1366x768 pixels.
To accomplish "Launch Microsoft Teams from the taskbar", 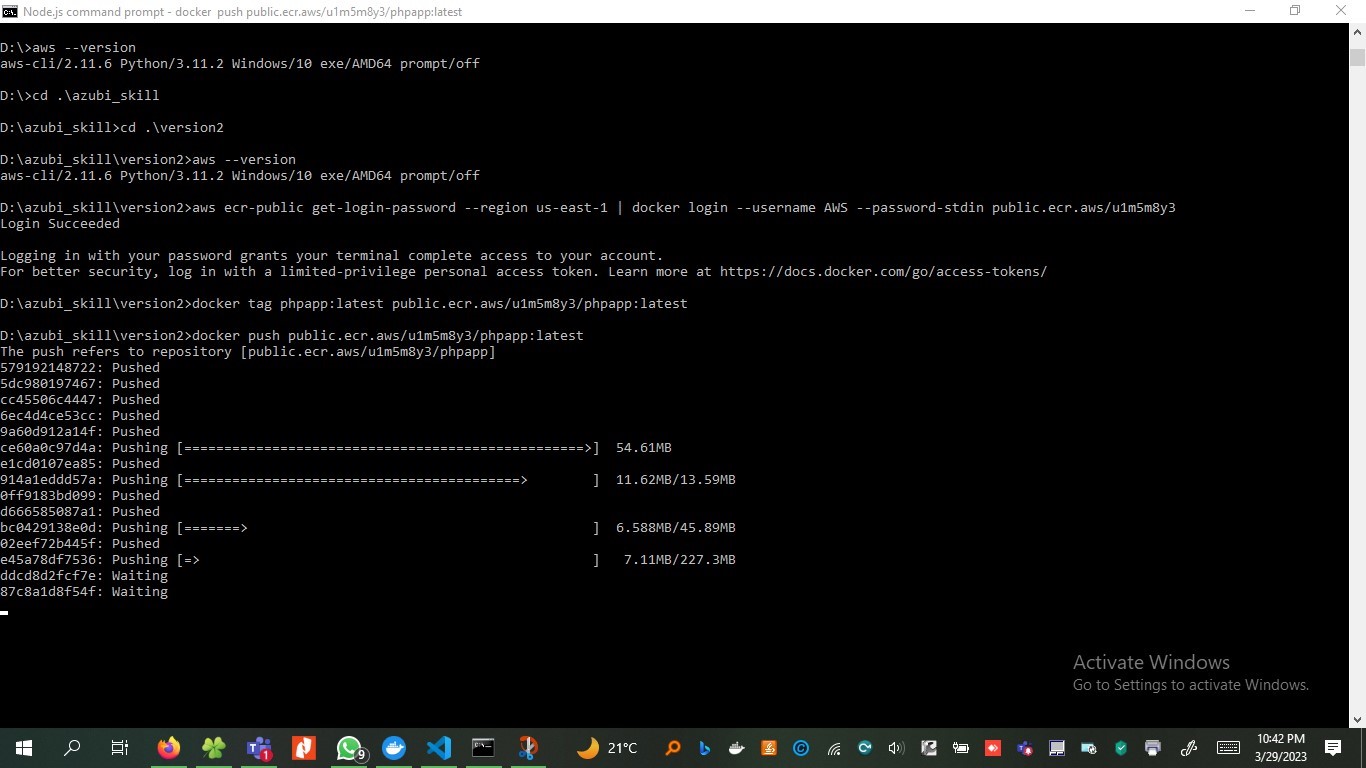I will (259, 747).
